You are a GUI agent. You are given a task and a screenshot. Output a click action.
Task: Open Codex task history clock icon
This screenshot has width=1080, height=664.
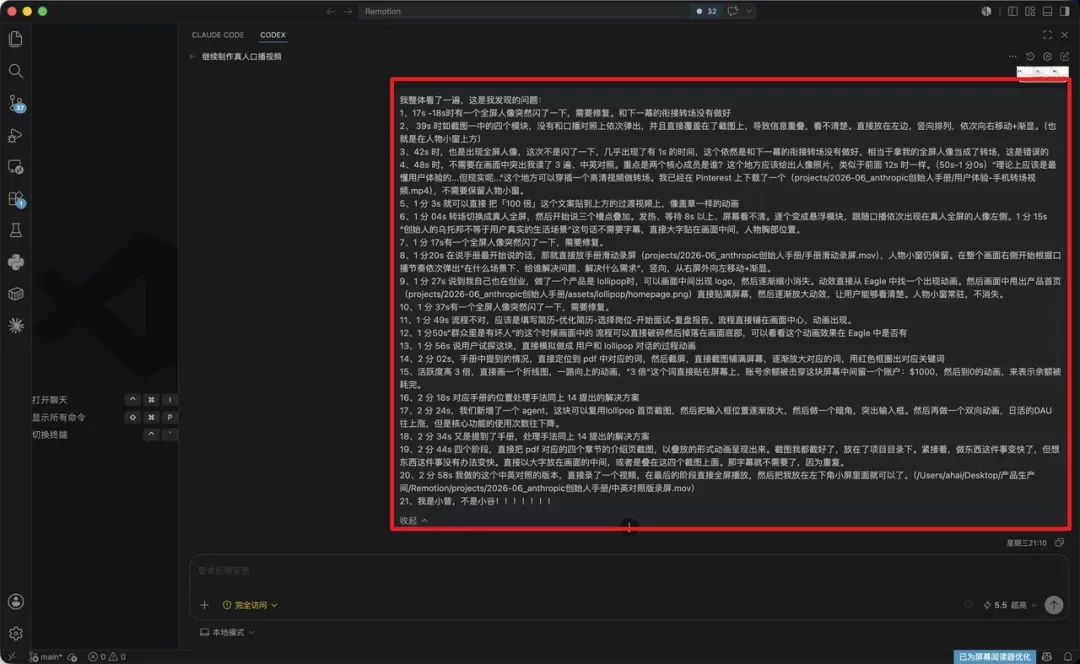pyautogui.click(x=1030, y=56)
